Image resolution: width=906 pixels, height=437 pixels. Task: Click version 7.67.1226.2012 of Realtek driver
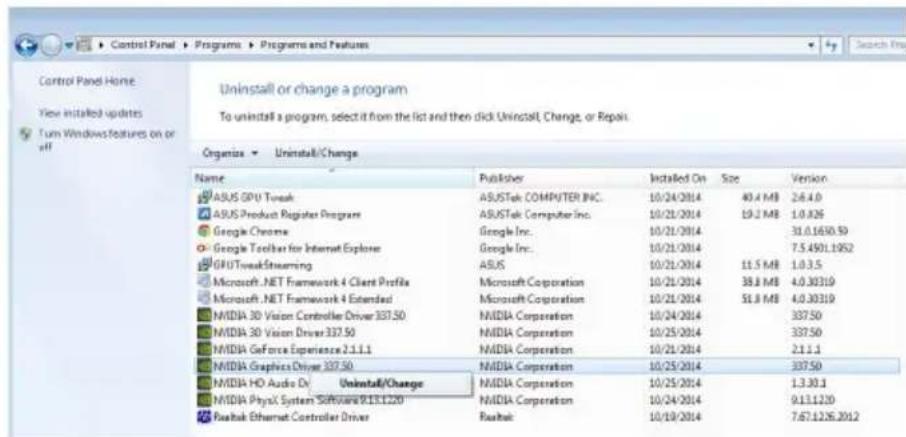(825, 416)
